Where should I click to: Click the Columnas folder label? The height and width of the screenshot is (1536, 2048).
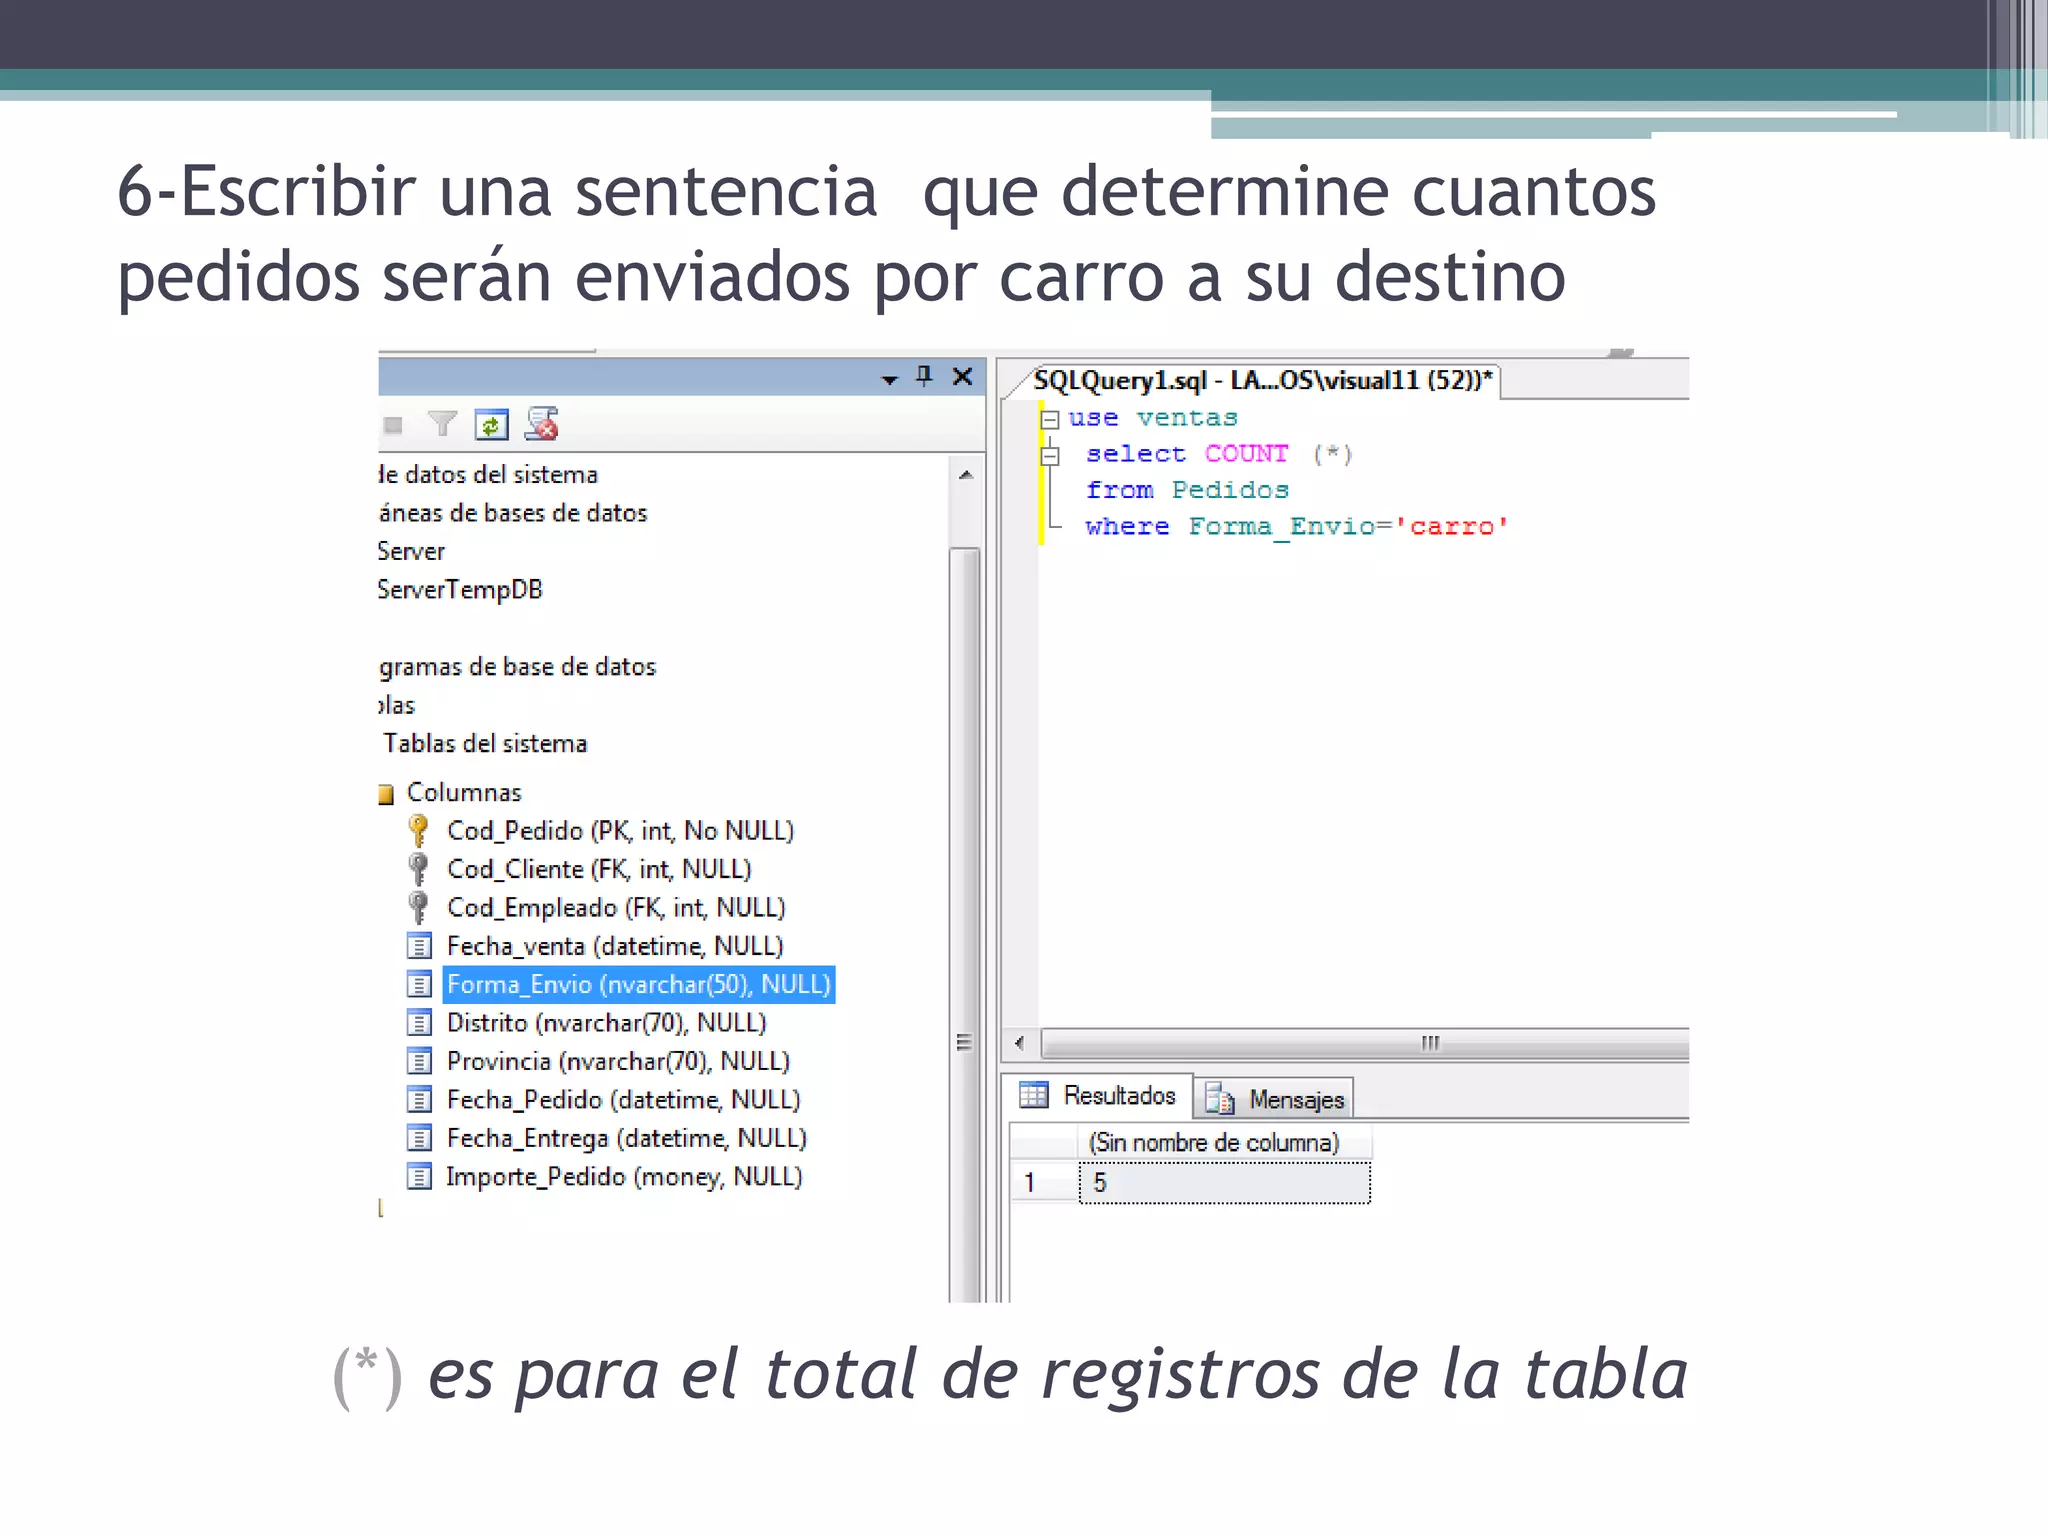pyautogui.click(x=464, y=792)
